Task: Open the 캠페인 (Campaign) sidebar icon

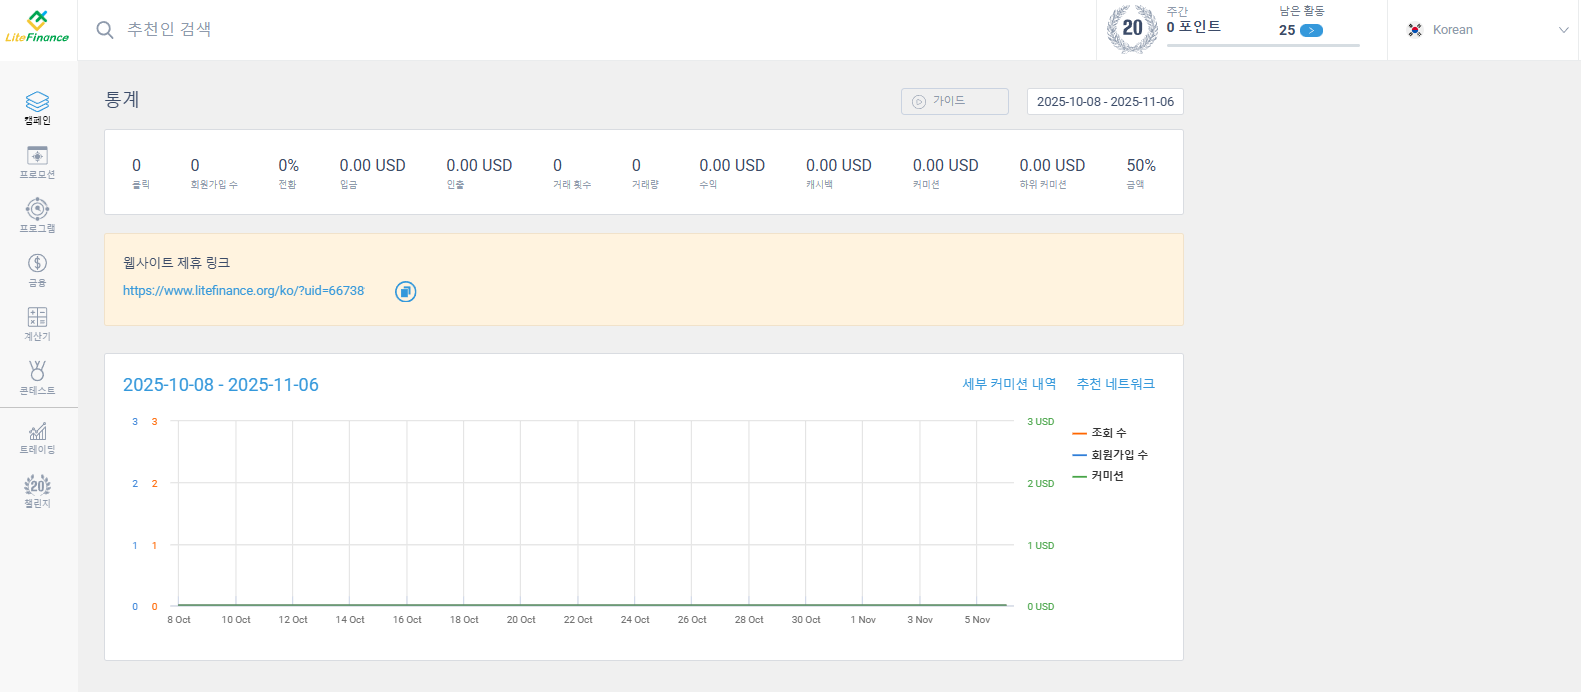Action: pyautogui.click(x=37, y=108)
